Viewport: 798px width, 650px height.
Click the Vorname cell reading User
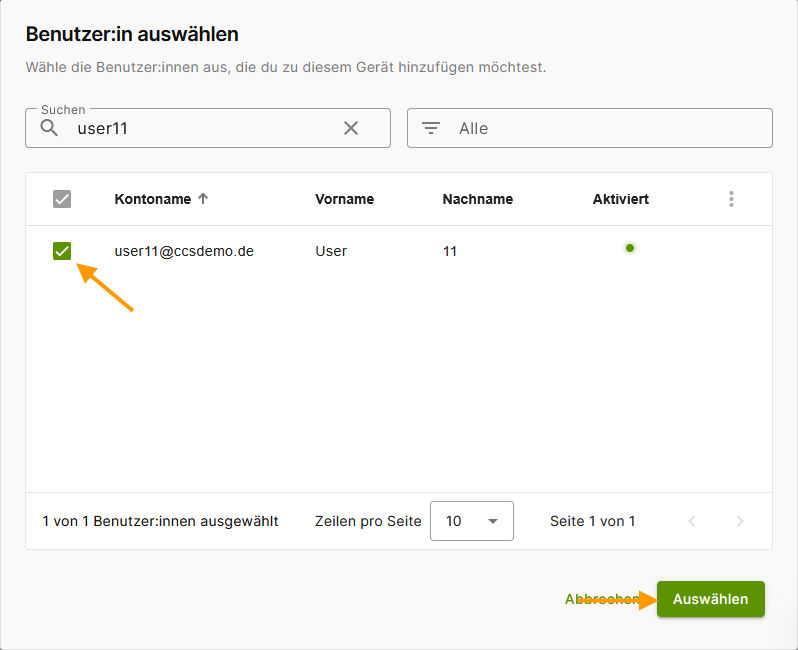click(331, 251)
